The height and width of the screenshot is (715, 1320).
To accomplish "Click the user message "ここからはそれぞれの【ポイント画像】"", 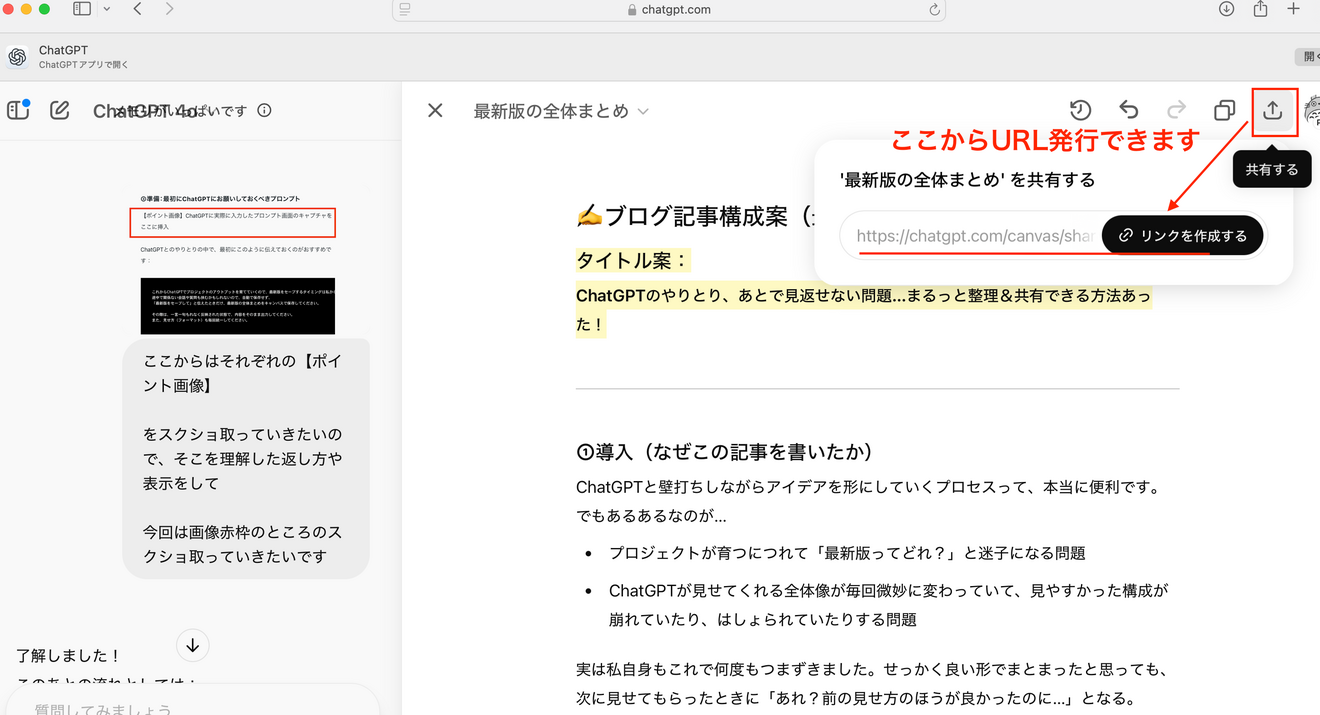I will tap(243, 373).
